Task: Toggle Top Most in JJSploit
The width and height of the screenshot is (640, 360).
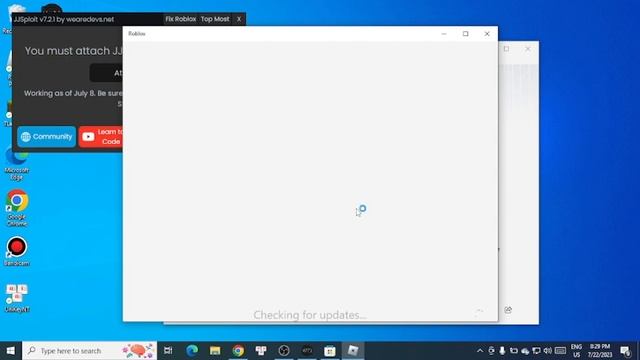Action: coord(215,19)
